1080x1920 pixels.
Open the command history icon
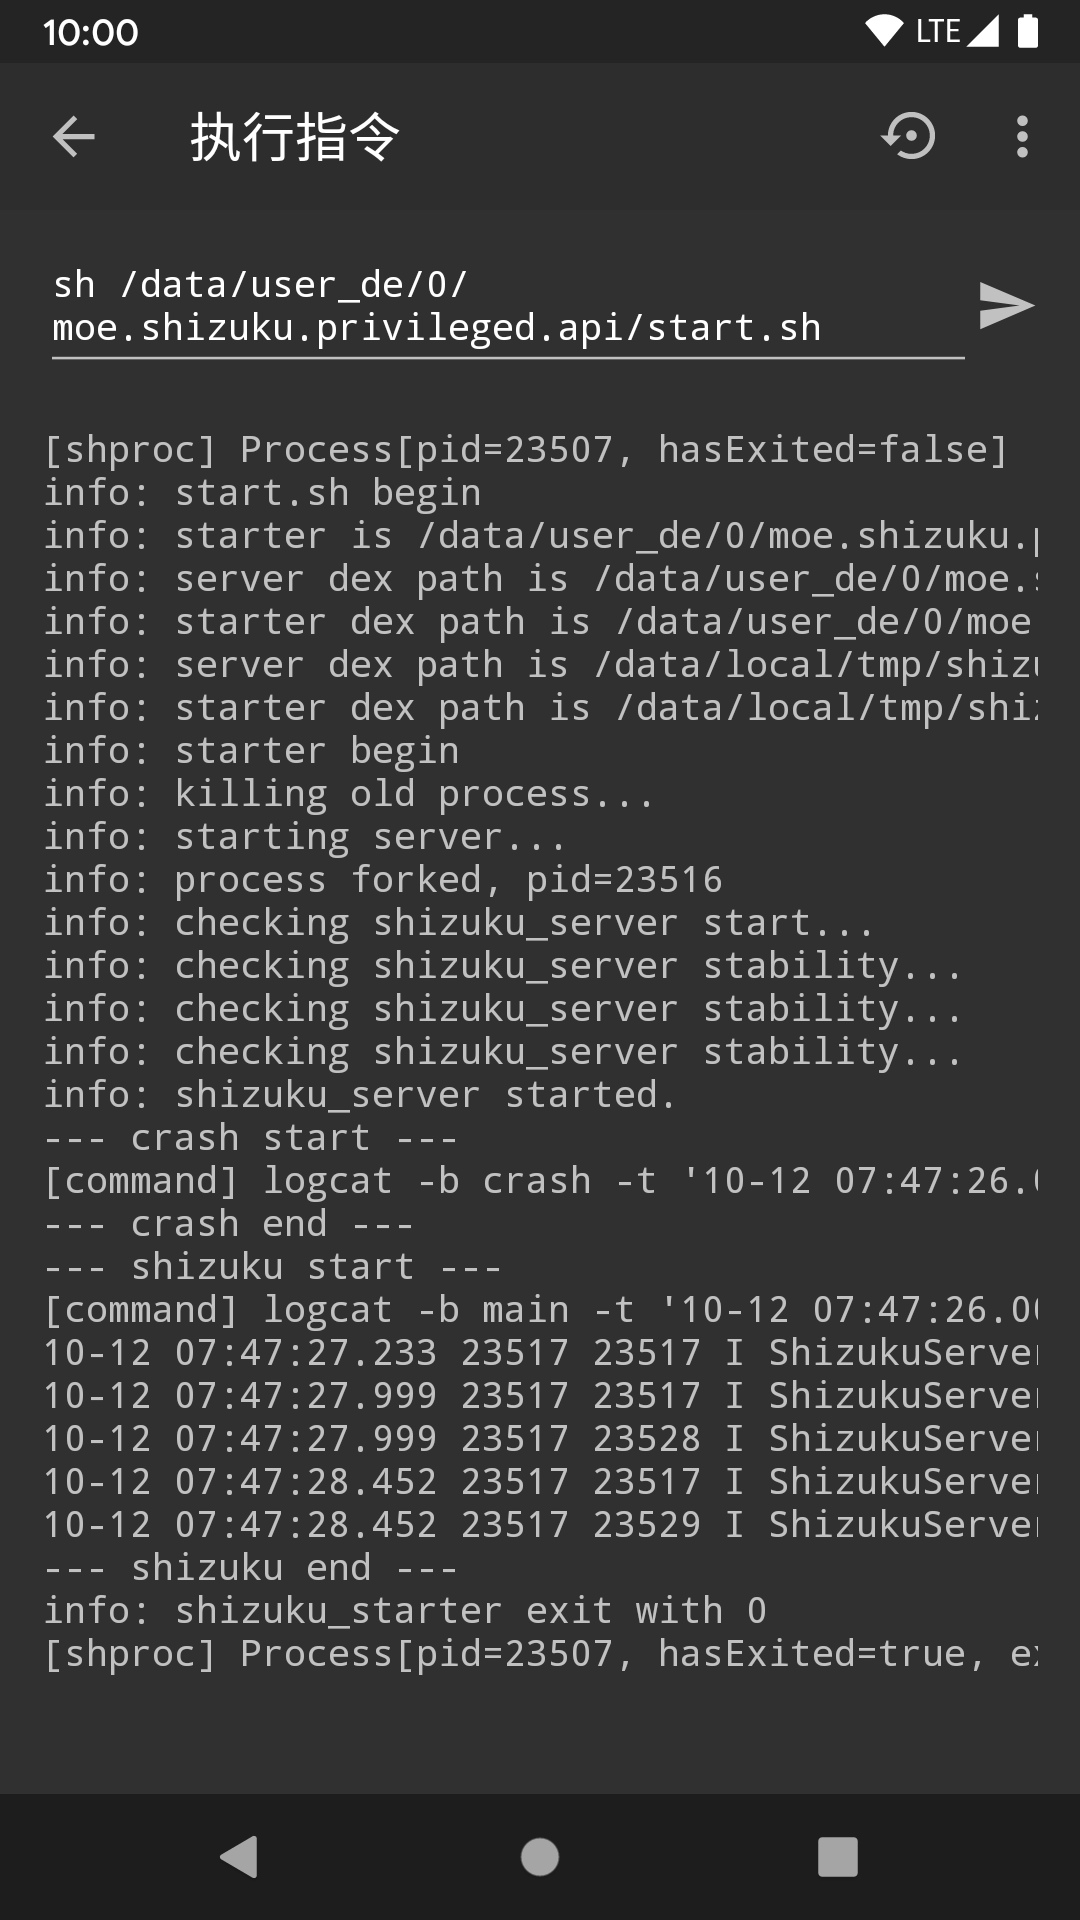point(908,137)
